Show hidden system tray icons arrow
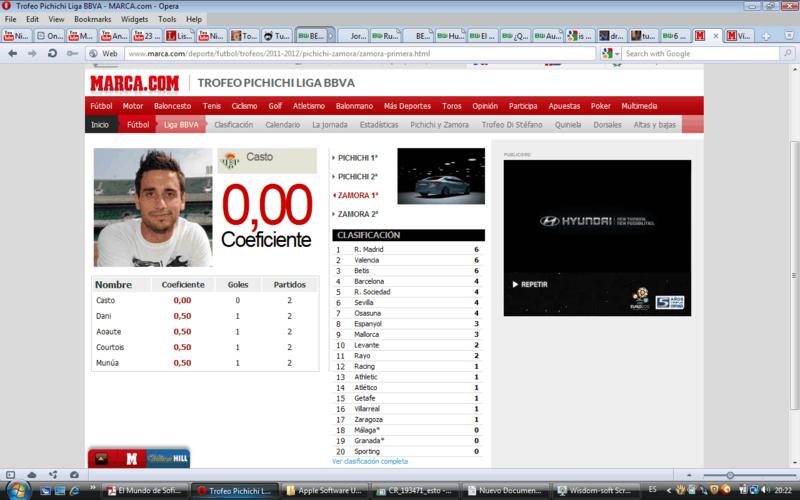Viewport: 800px width, 500px height. (669, 490)
